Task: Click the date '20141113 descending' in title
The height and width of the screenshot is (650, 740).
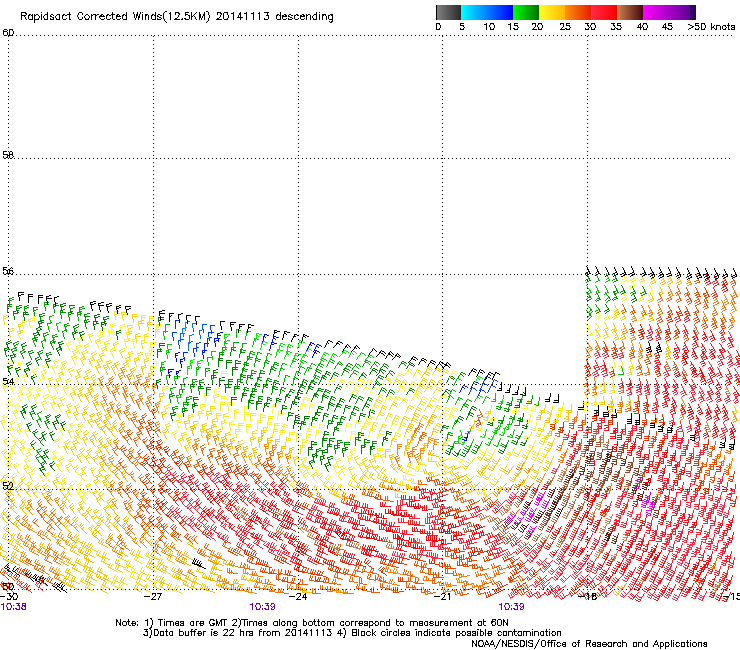Action: (x=274, y=17)
